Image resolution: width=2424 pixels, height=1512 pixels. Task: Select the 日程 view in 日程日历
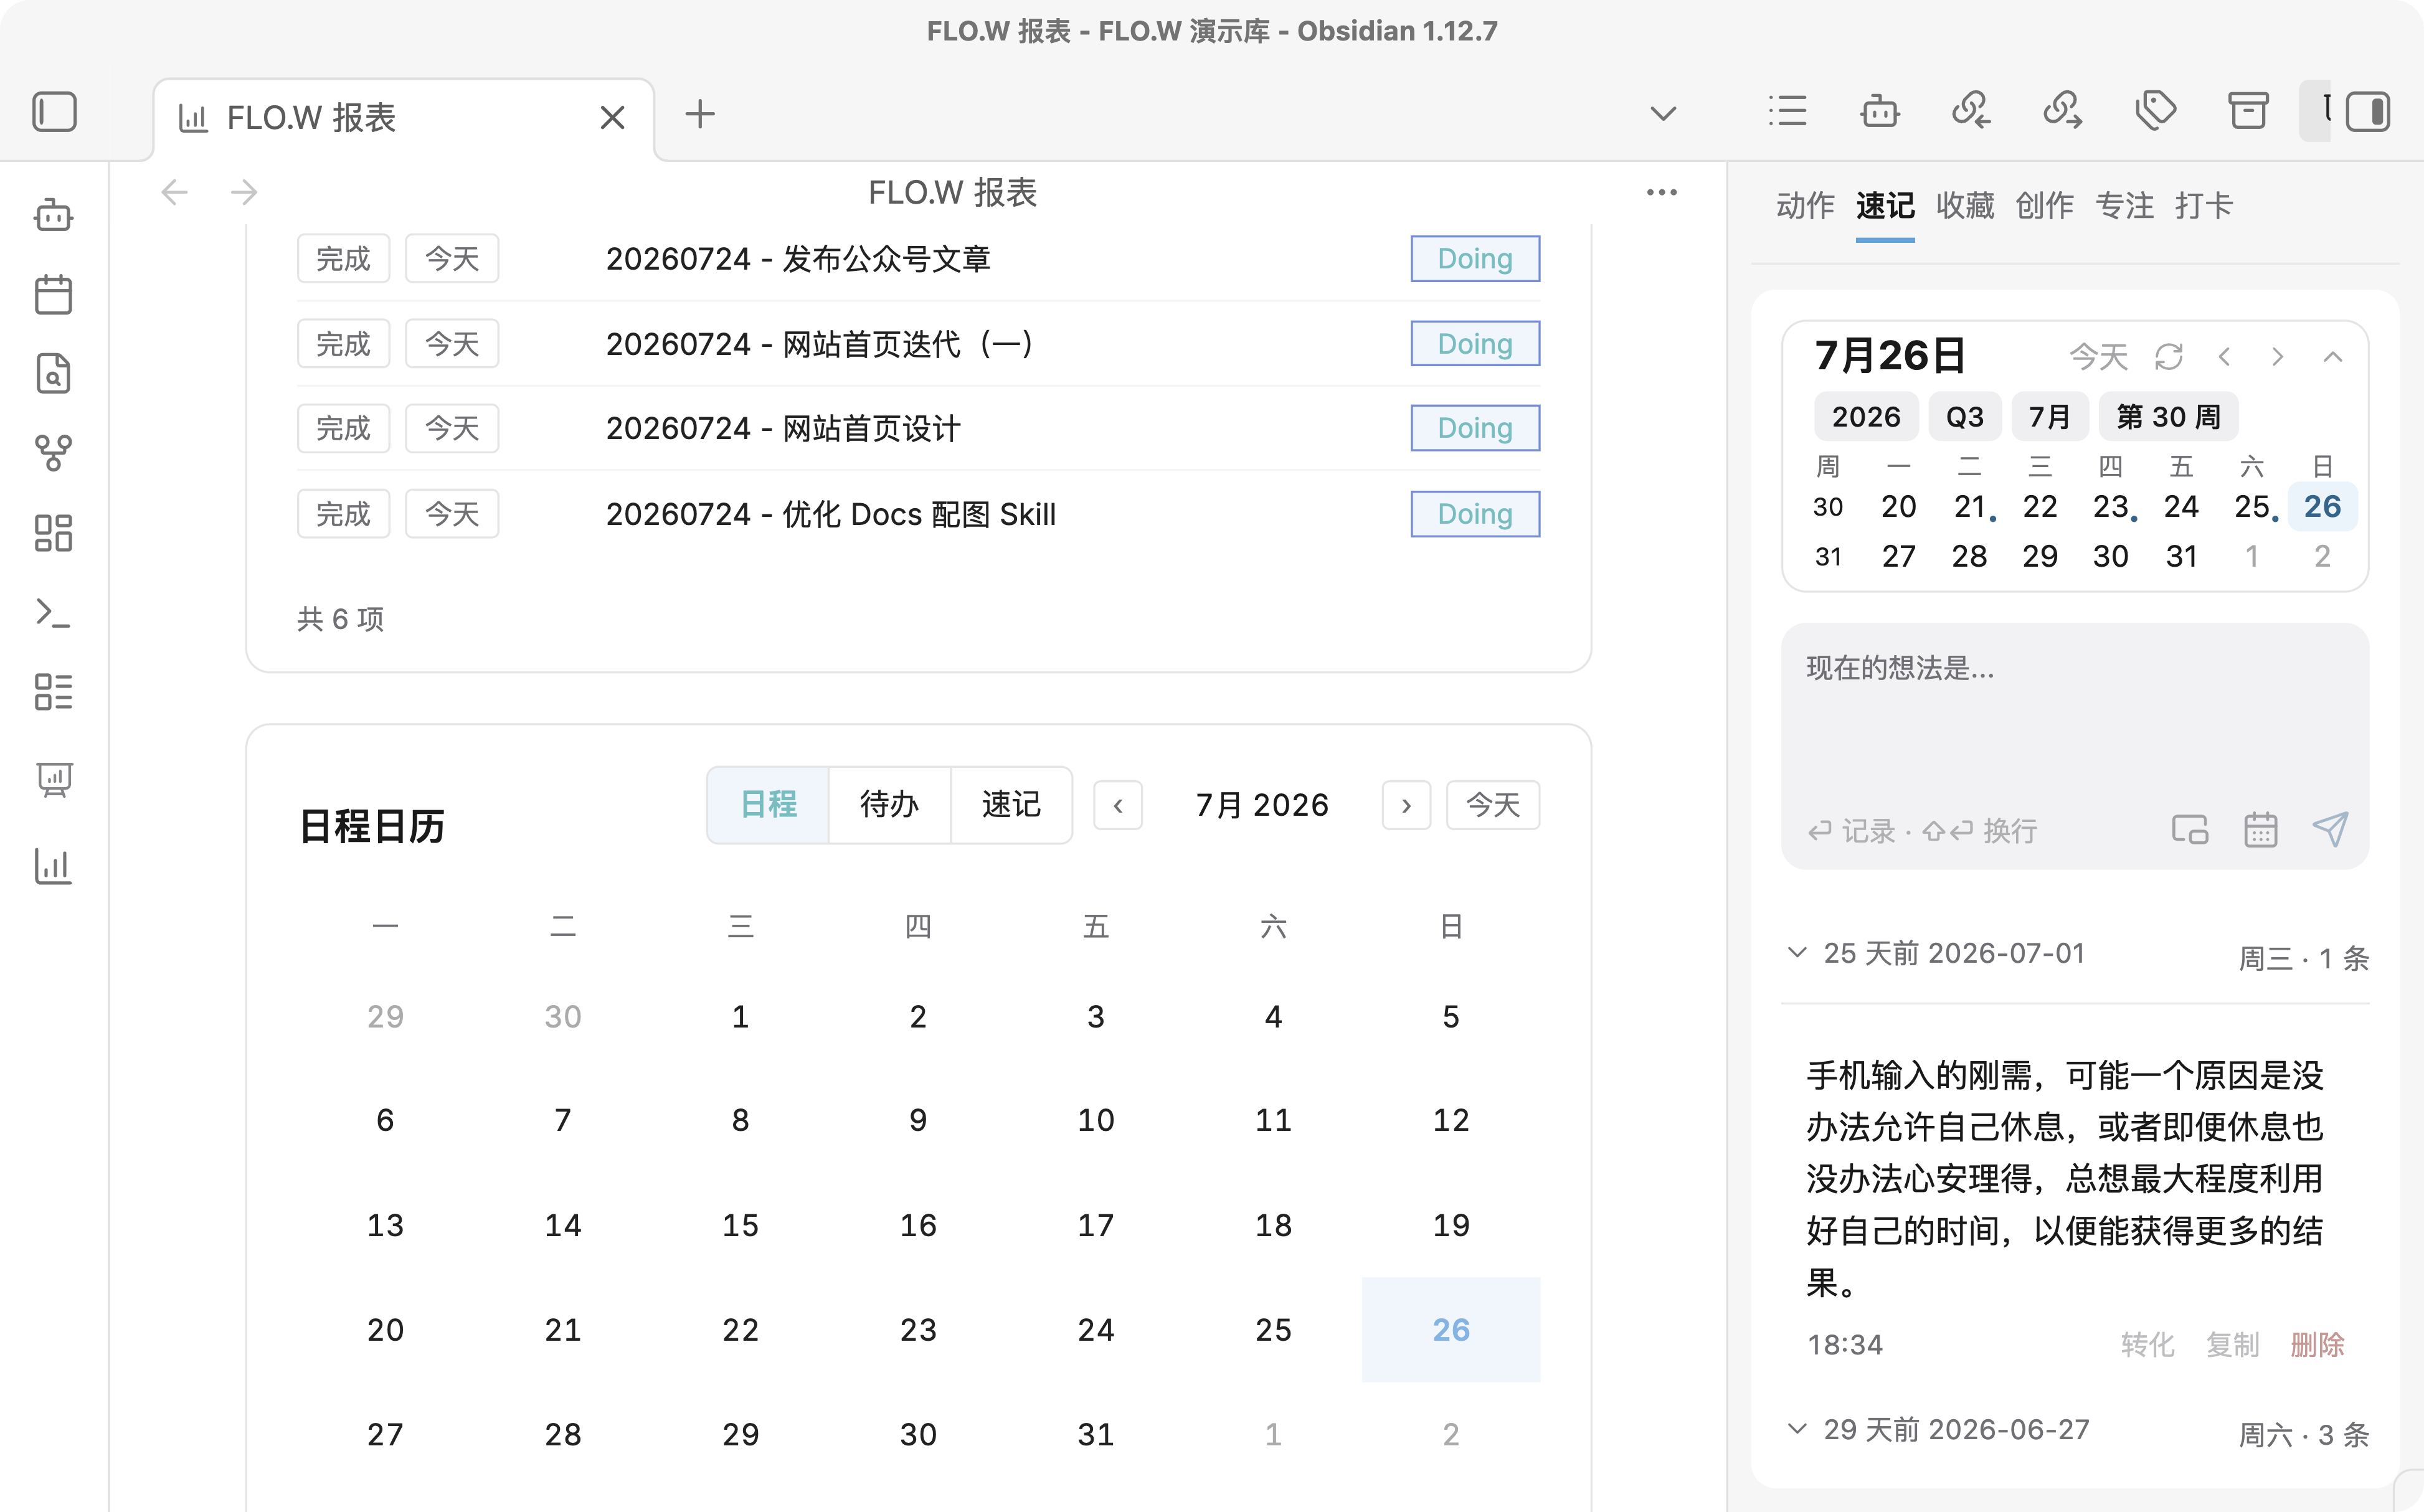point(768,805)
